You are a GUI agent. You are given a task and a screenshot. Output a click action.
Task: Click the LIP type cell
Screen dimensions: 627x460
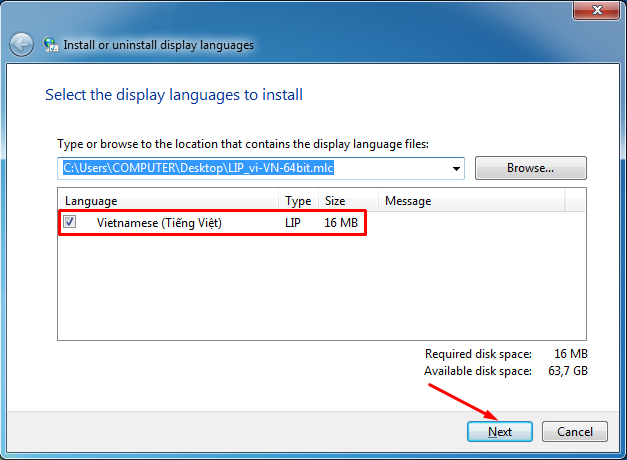click(x=293, y=222)
